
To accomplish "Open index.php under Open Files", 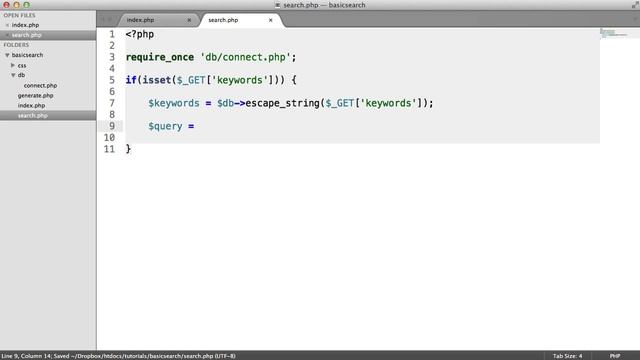I will [x=25, y=25].
